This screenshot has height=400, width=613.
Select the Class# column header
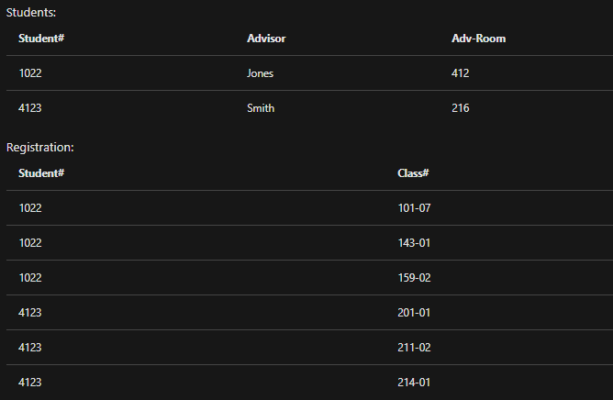(x=413, y=173)
